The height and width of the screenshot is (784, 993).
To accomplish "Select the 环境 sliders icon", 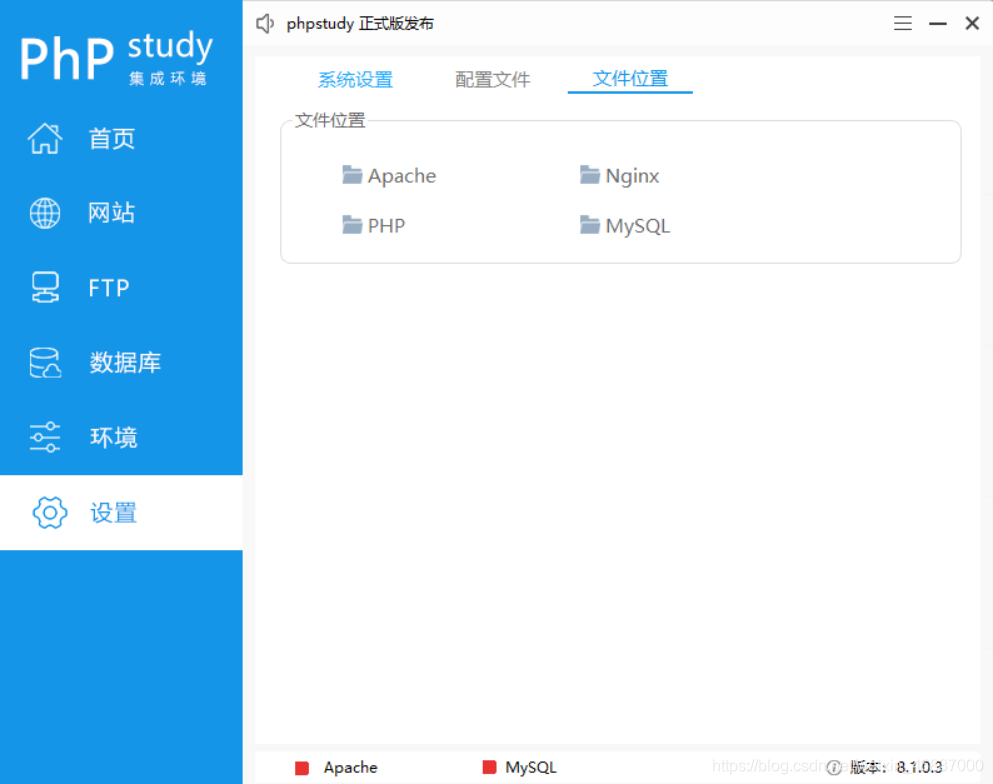I will click(x=44, y=437).
